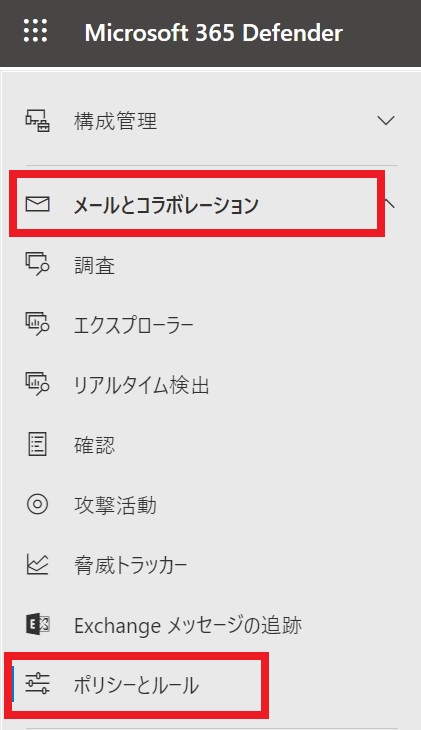Open Exchange メッセージの追跡 link
The image size is (421, 730).
tap(188, 625)
